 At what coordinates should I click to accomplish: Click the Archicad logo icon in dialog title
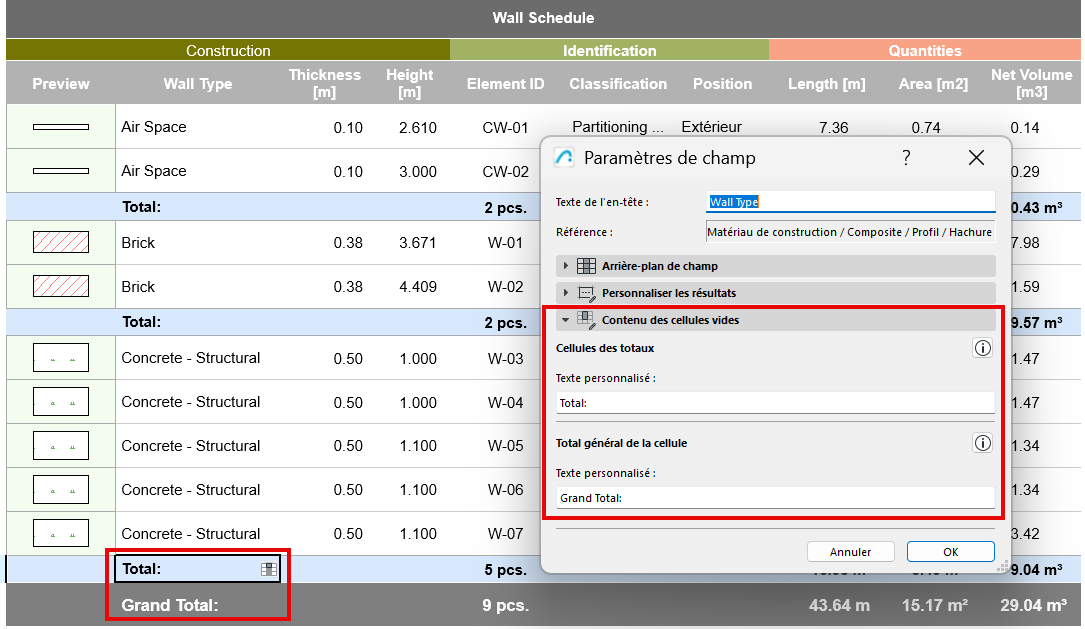point(564,158)
